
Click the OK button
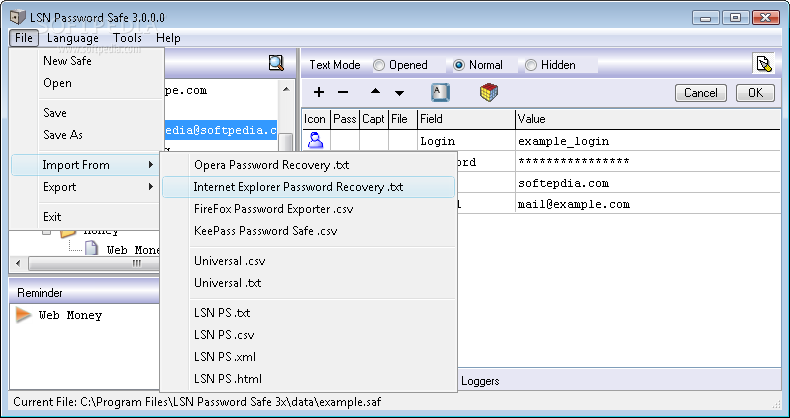[x=755, y=93]
